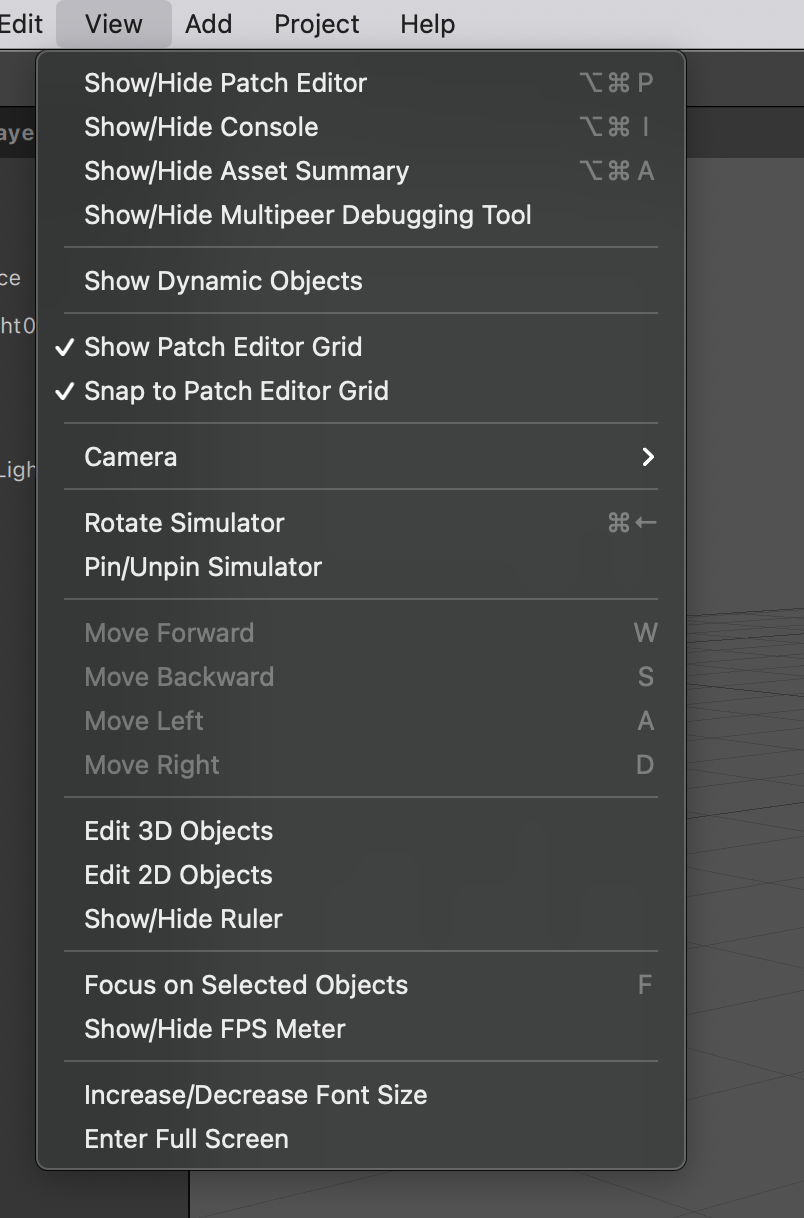The image size is (804, 1218).
Task: Toggle Show Patch Editor Grid checkmark
Action: click(x=223, y=347)
